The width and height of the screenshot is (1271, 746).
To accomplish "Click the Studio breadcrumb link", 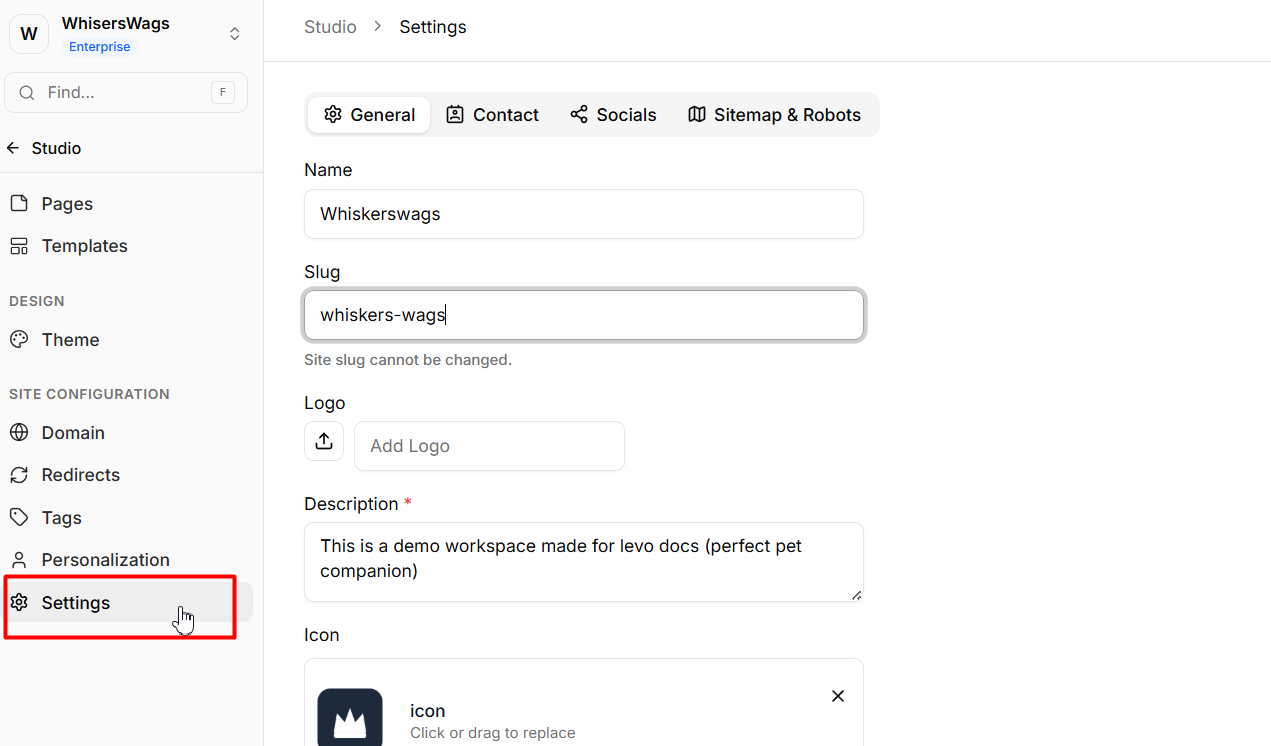I will pos(330,27).
